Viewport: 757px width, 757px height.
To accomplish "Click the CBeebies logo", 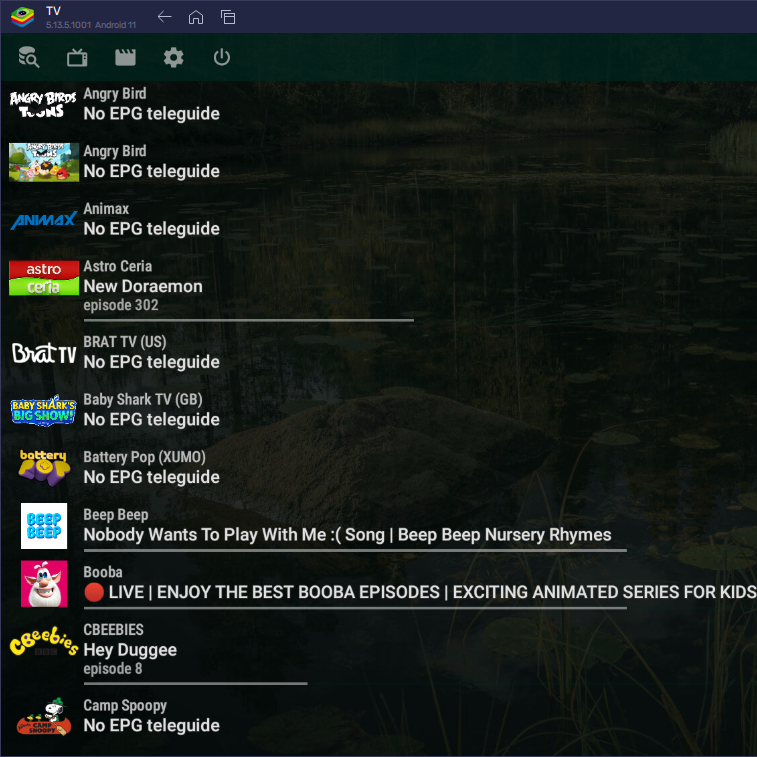I will click(x=43, y=641).
